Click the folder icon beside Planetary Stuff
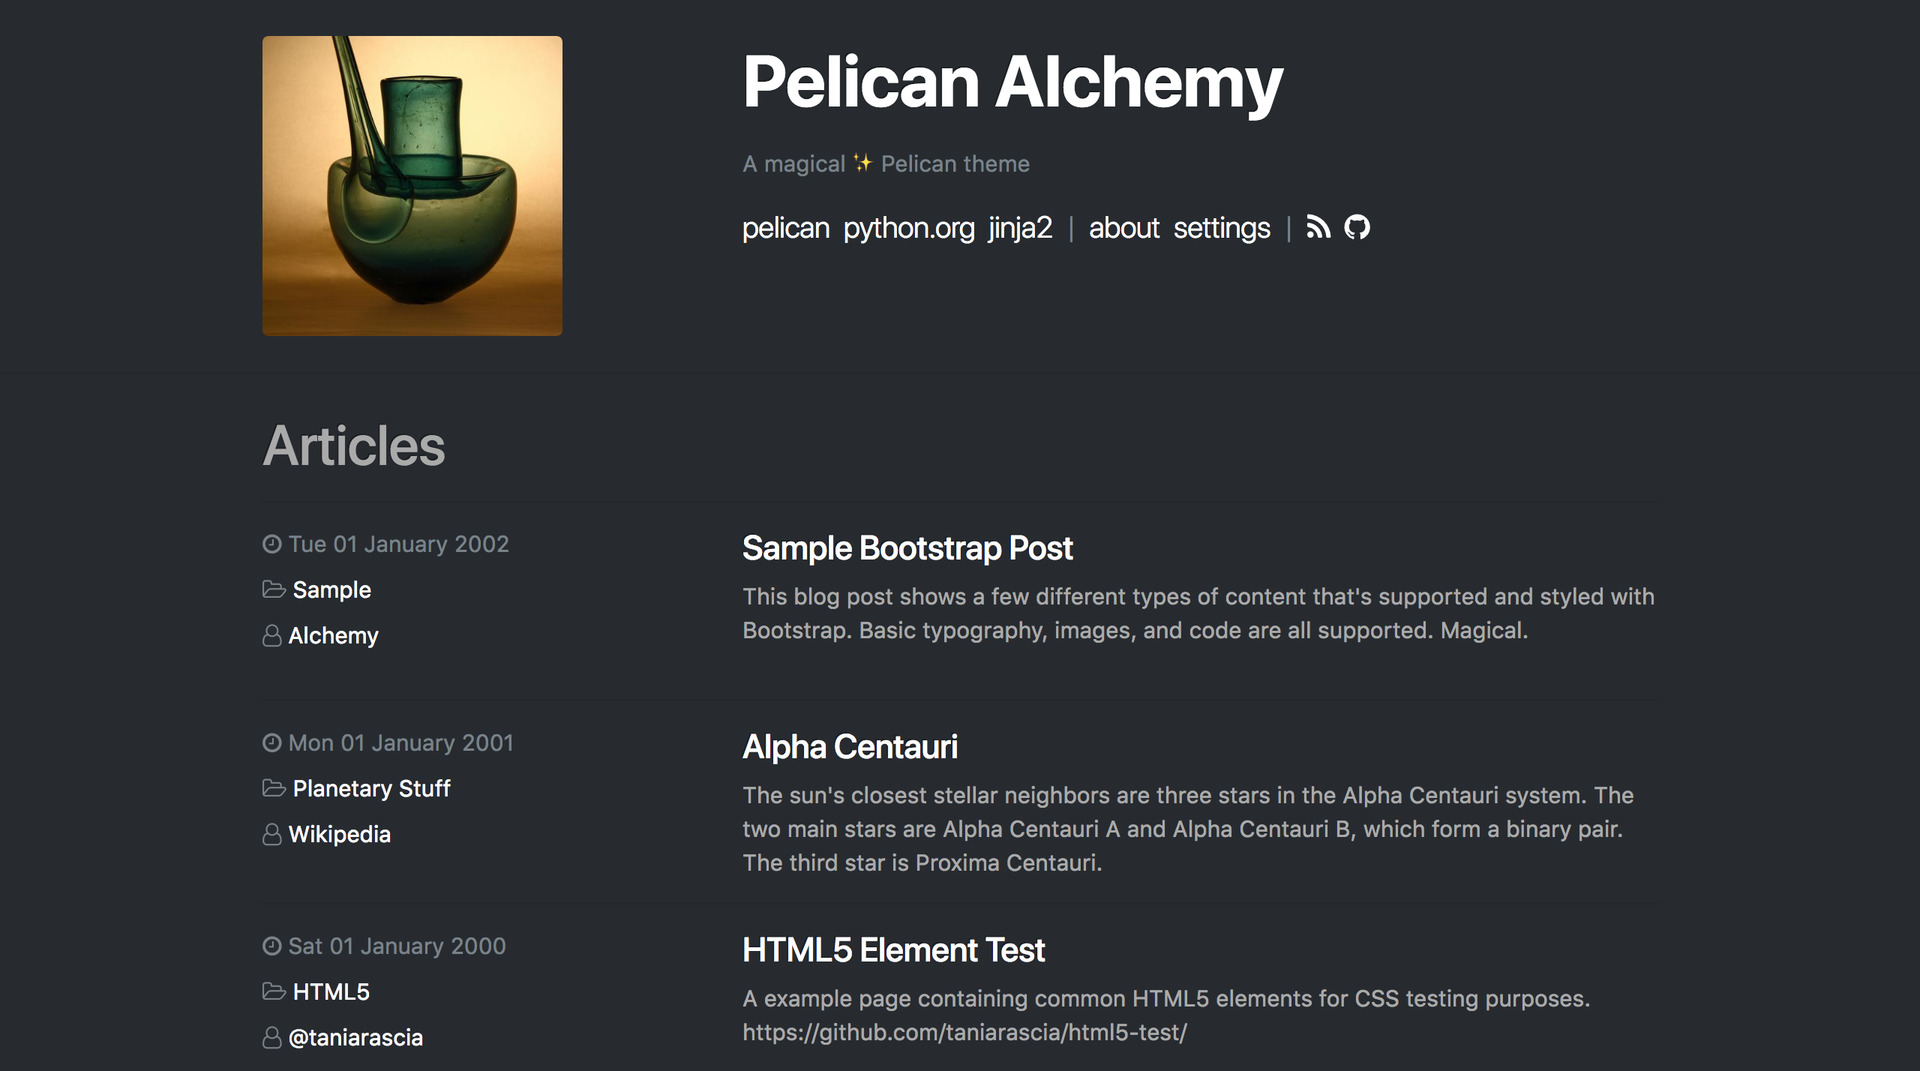The width and height of the screenshot is (1920, 1071). [x=274, y=788]
